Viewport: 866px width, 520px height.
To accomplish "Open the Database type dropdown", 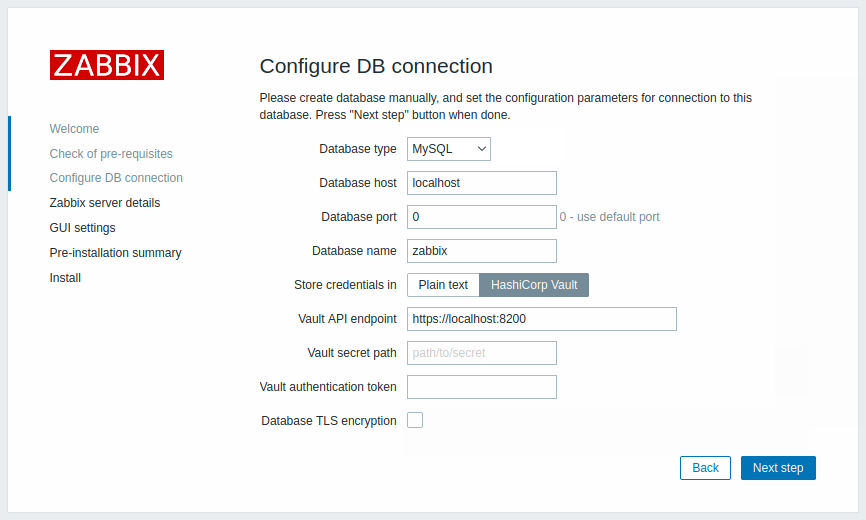I will coord(448,149).
